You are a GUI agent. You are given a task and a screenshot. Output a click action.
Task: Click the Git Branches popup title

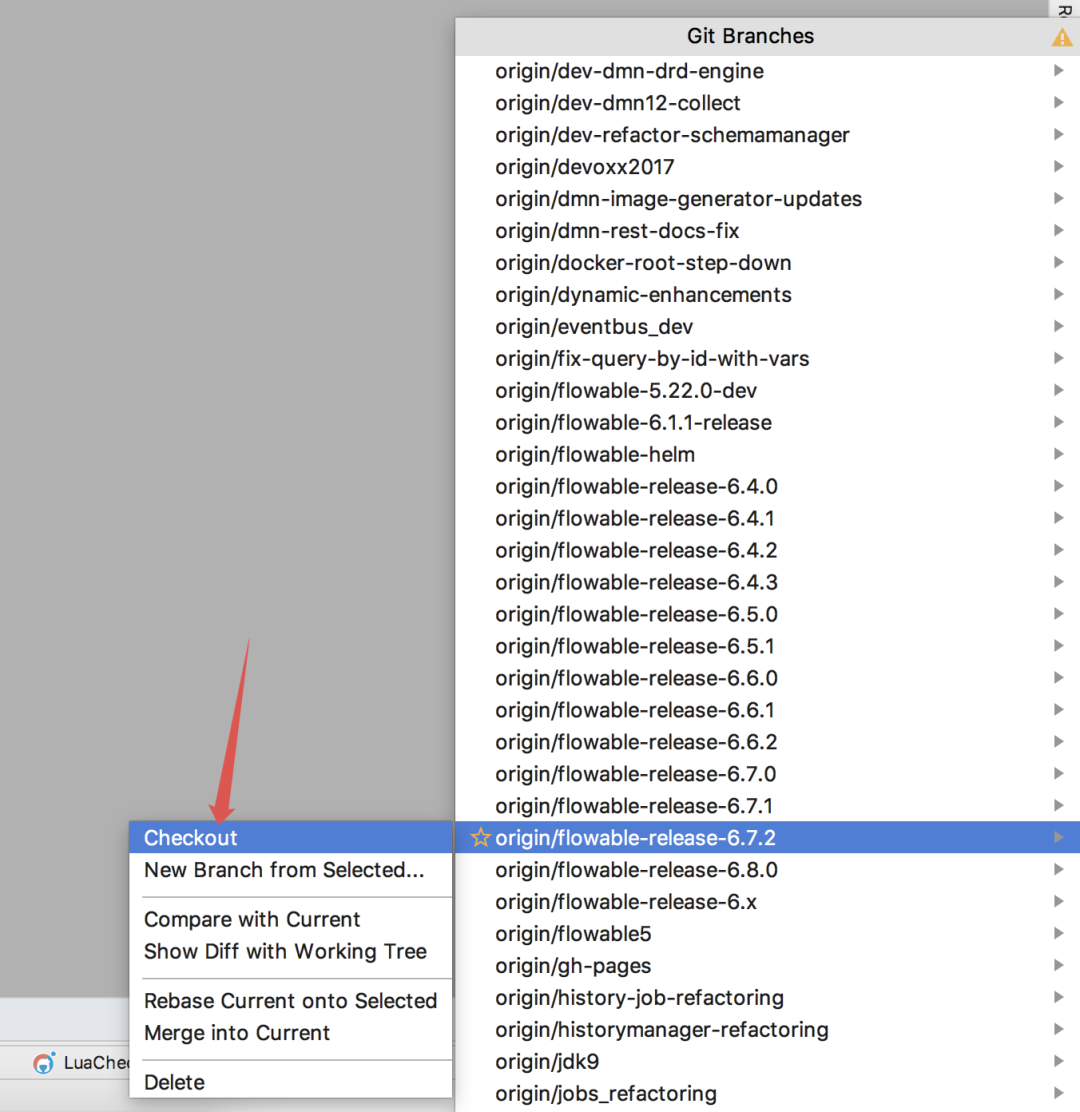point(750,36)
